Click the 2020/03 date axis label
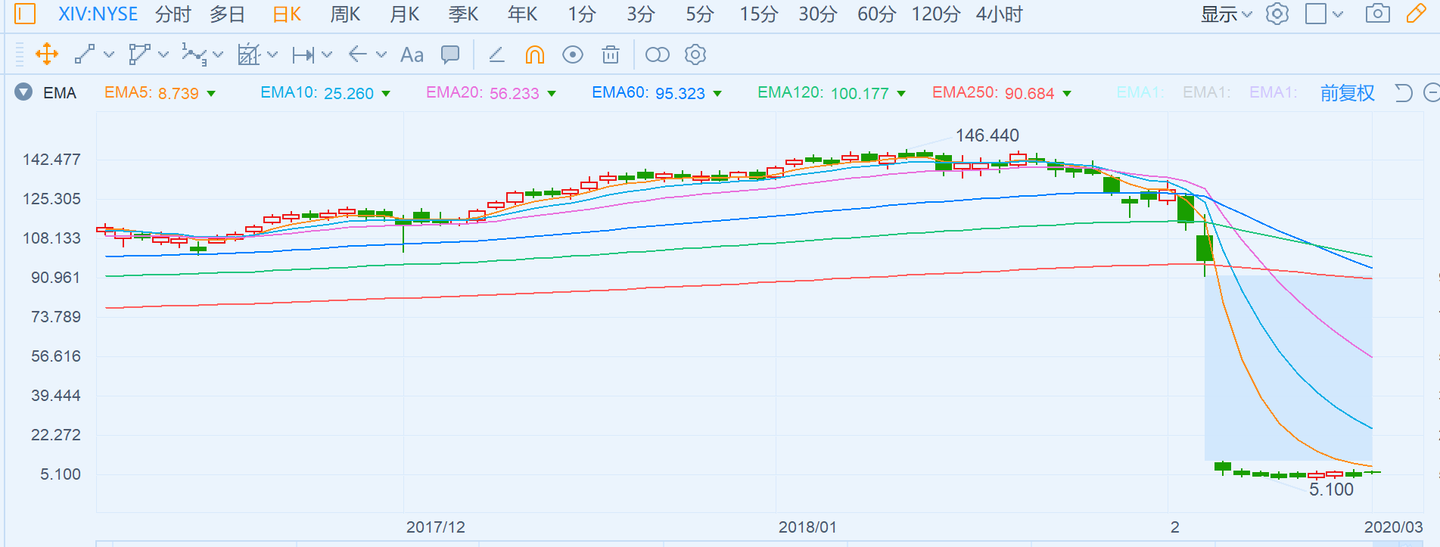1440x547 pixels. [1393, 526]
